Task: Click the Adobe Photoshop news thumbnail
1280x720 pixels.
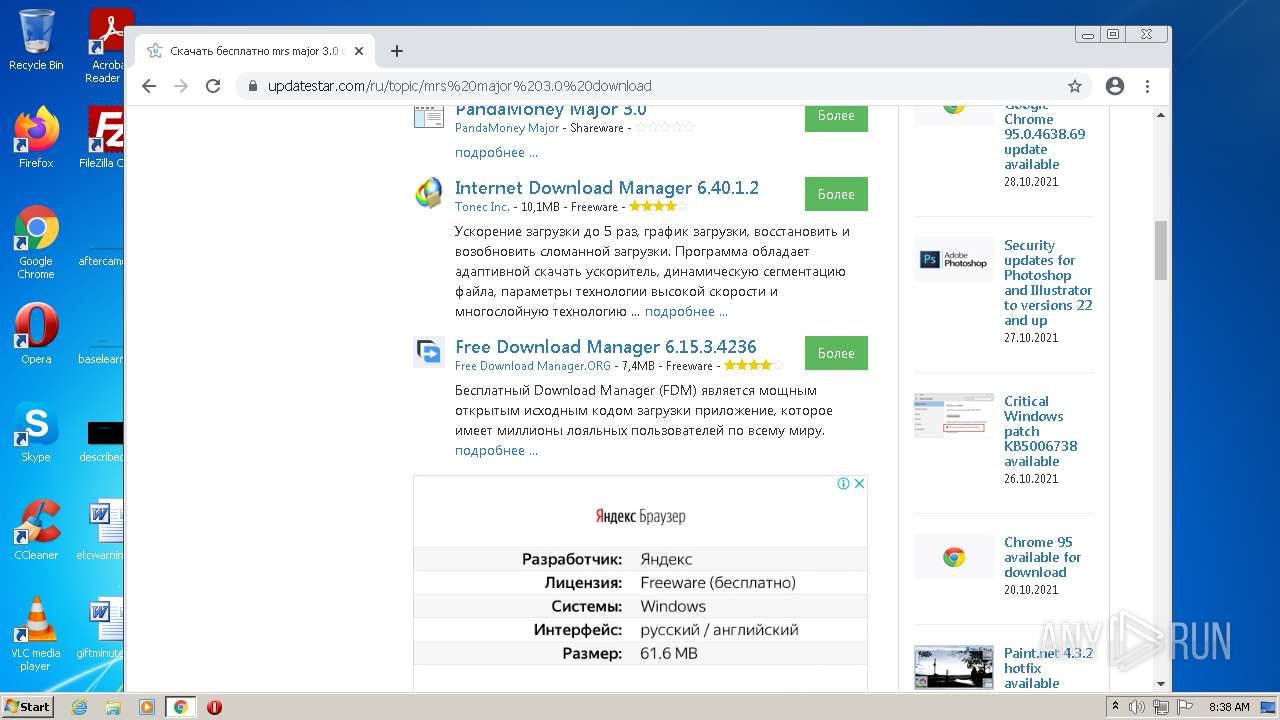Action: [954, 260]
